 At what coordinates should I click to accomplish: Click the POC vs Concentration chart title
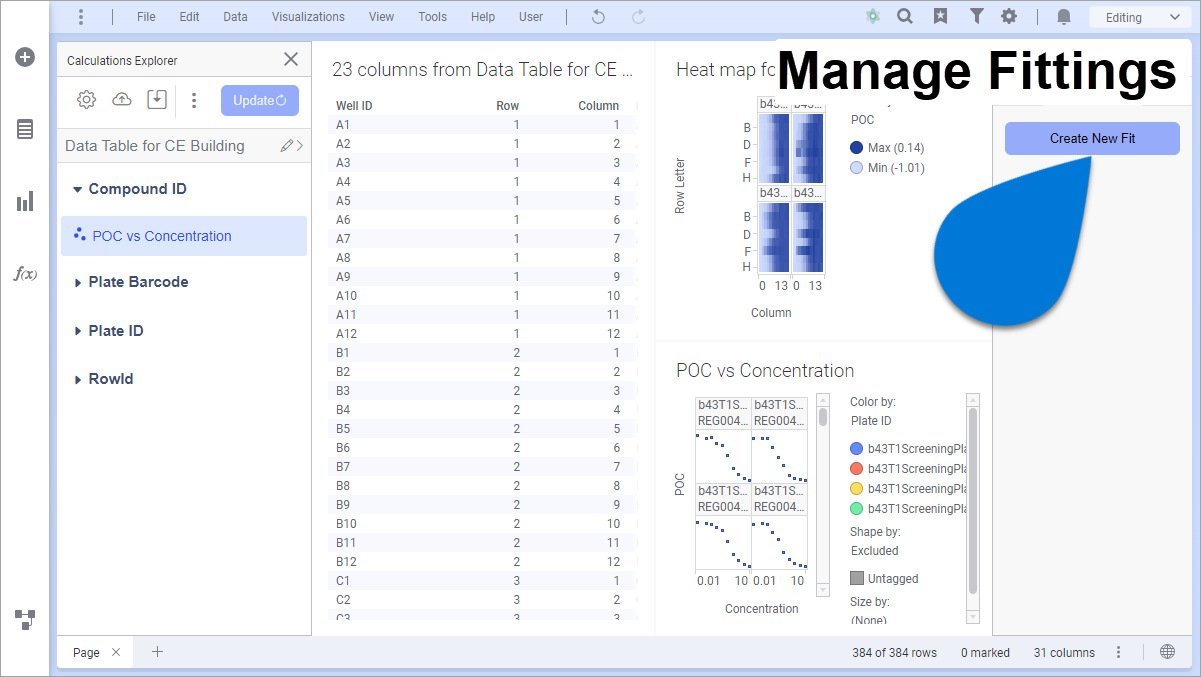pos(765,371)
